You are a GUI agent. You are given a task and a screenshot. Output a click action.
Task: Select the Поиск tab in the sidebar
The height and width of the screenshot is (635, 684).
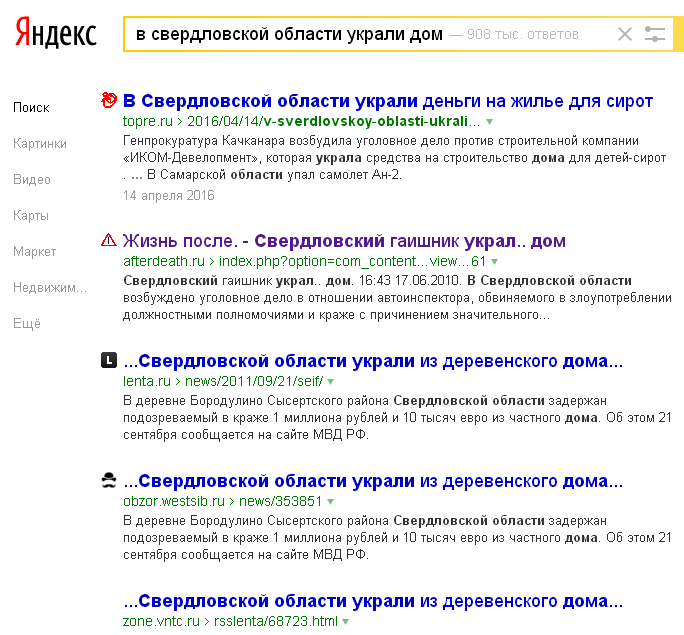click(31, 108)
